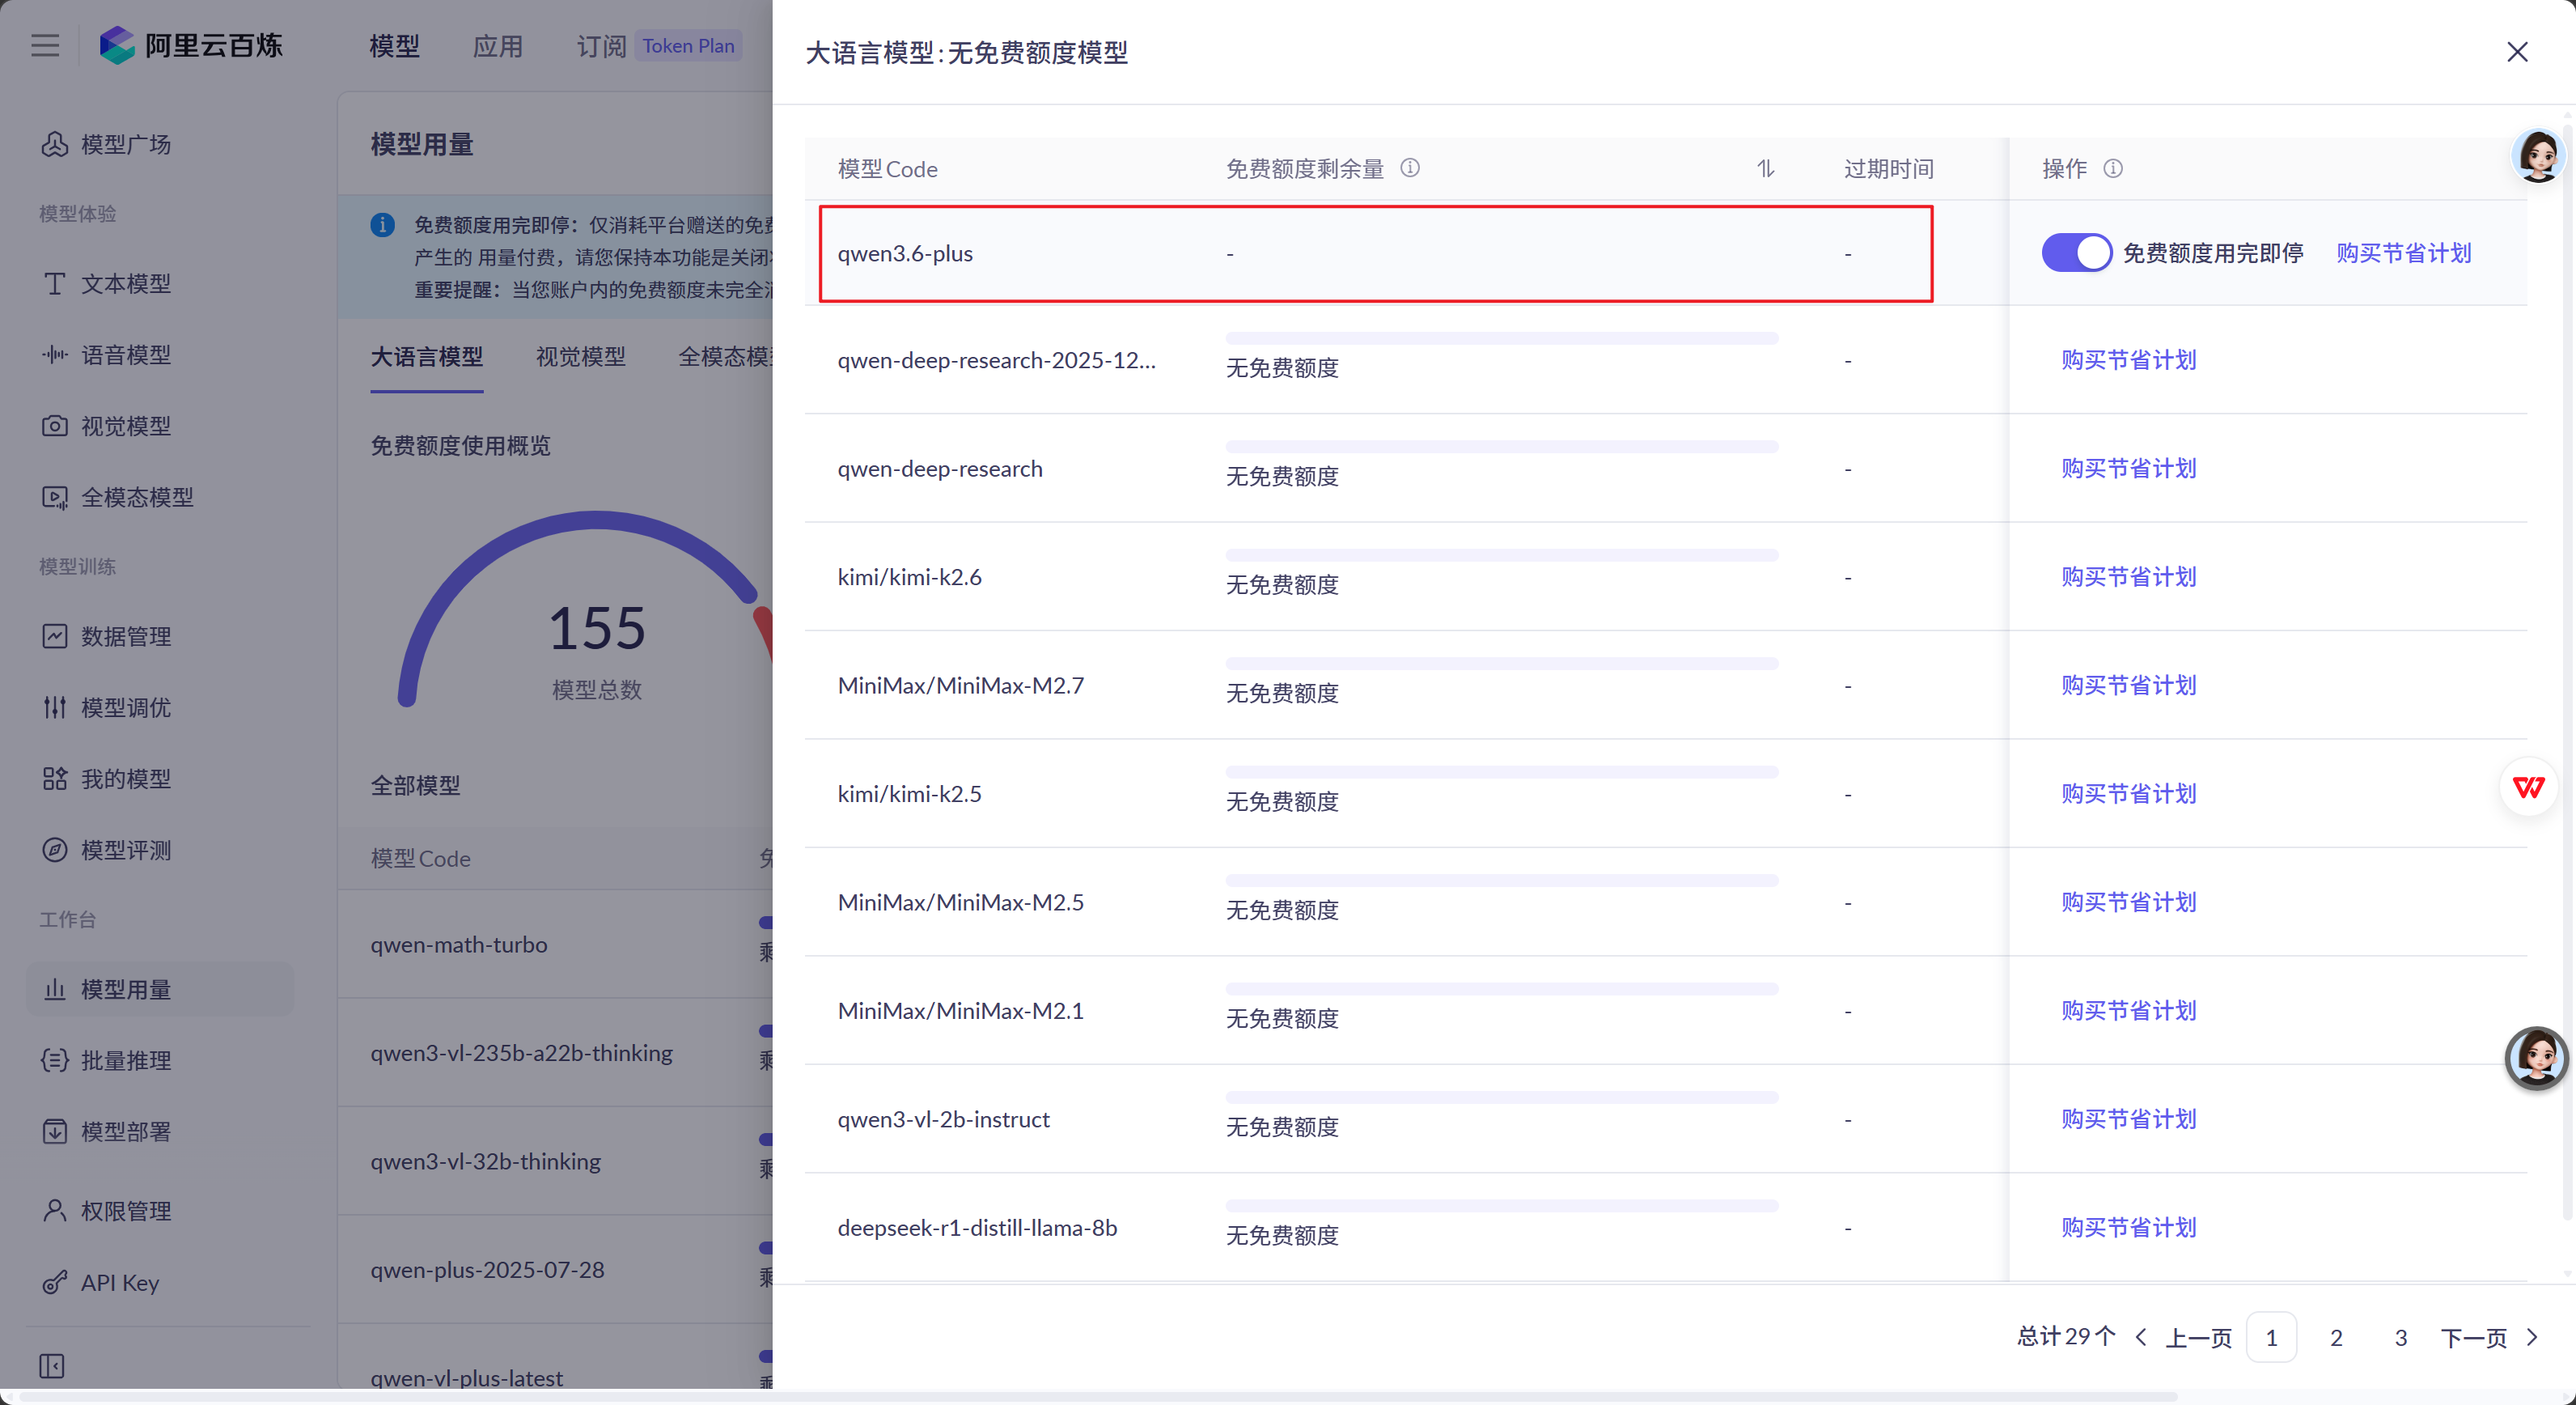Image resolution: width=2576 pixels, height=1405 pixels.
Task: Click info icon beside 操作 header
Action: pyautogui.click(x=2113, y=168)
